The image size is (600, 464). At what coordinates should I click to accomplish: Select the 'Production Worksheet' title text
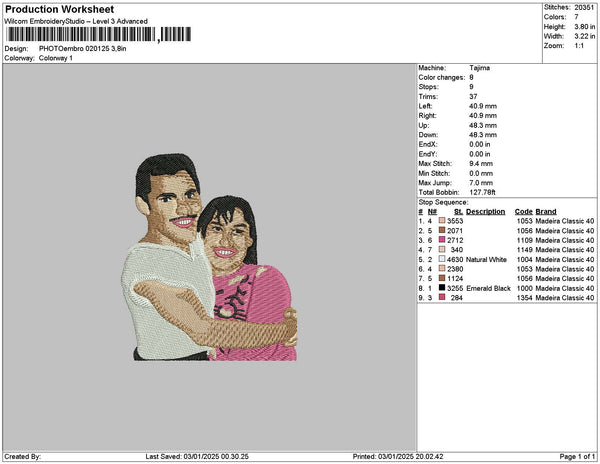(59, 9)
